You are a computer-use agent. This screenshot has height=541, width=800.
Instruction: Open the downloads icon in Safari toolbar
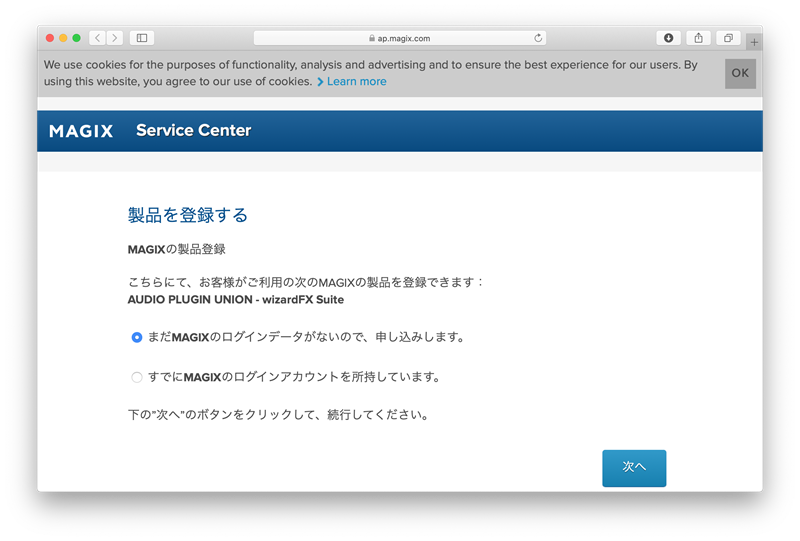[x=668, y=38]
